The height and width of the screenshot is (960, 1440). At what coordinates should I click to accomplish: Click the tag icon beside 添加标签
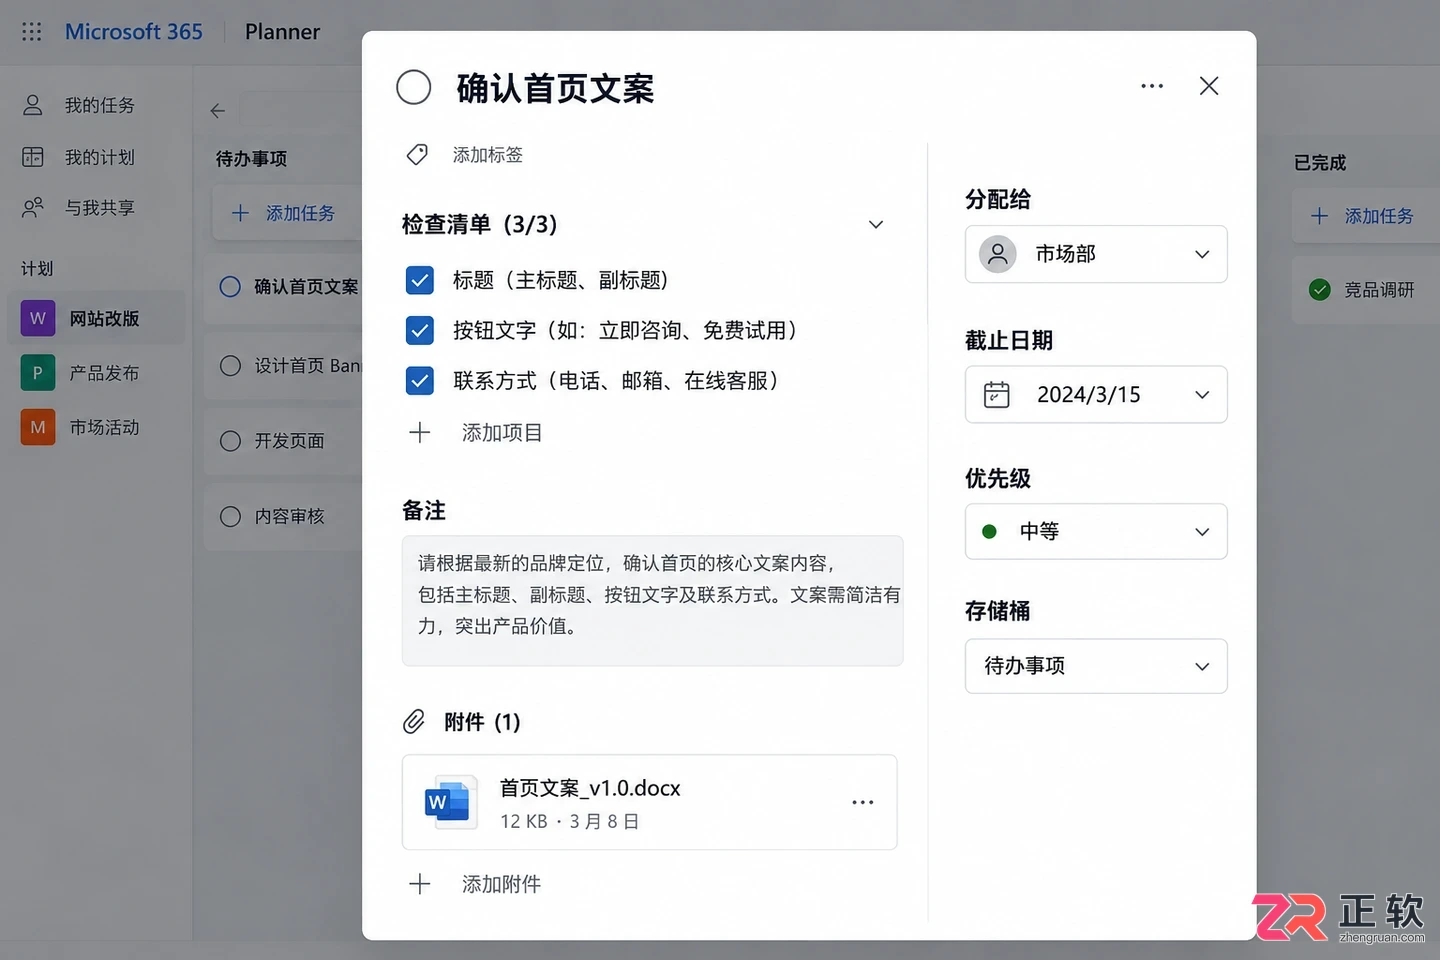coord(417,154)
